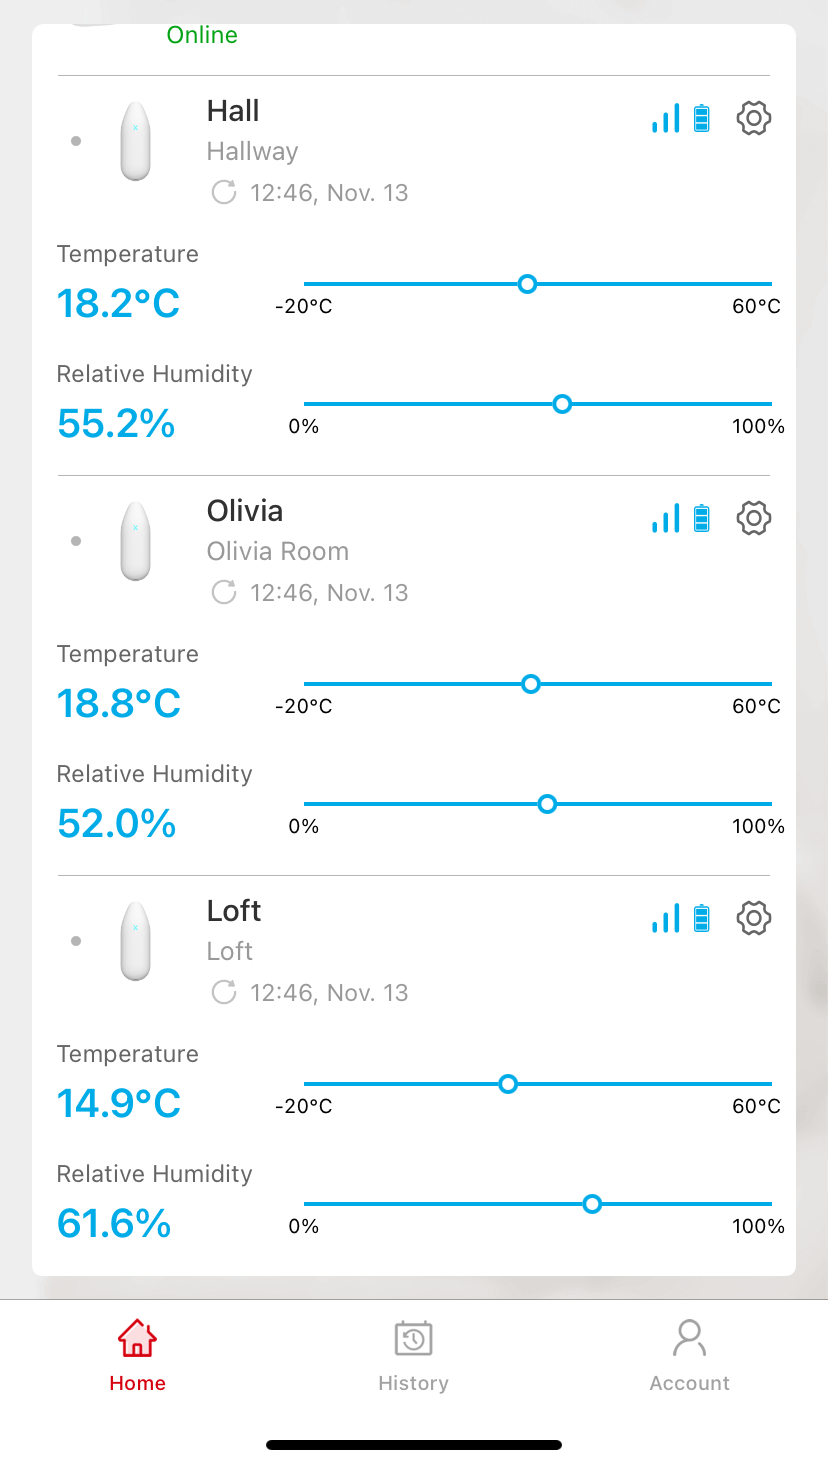
Task: Open settings gear for Olivia sensor
Action: [753, 518]
